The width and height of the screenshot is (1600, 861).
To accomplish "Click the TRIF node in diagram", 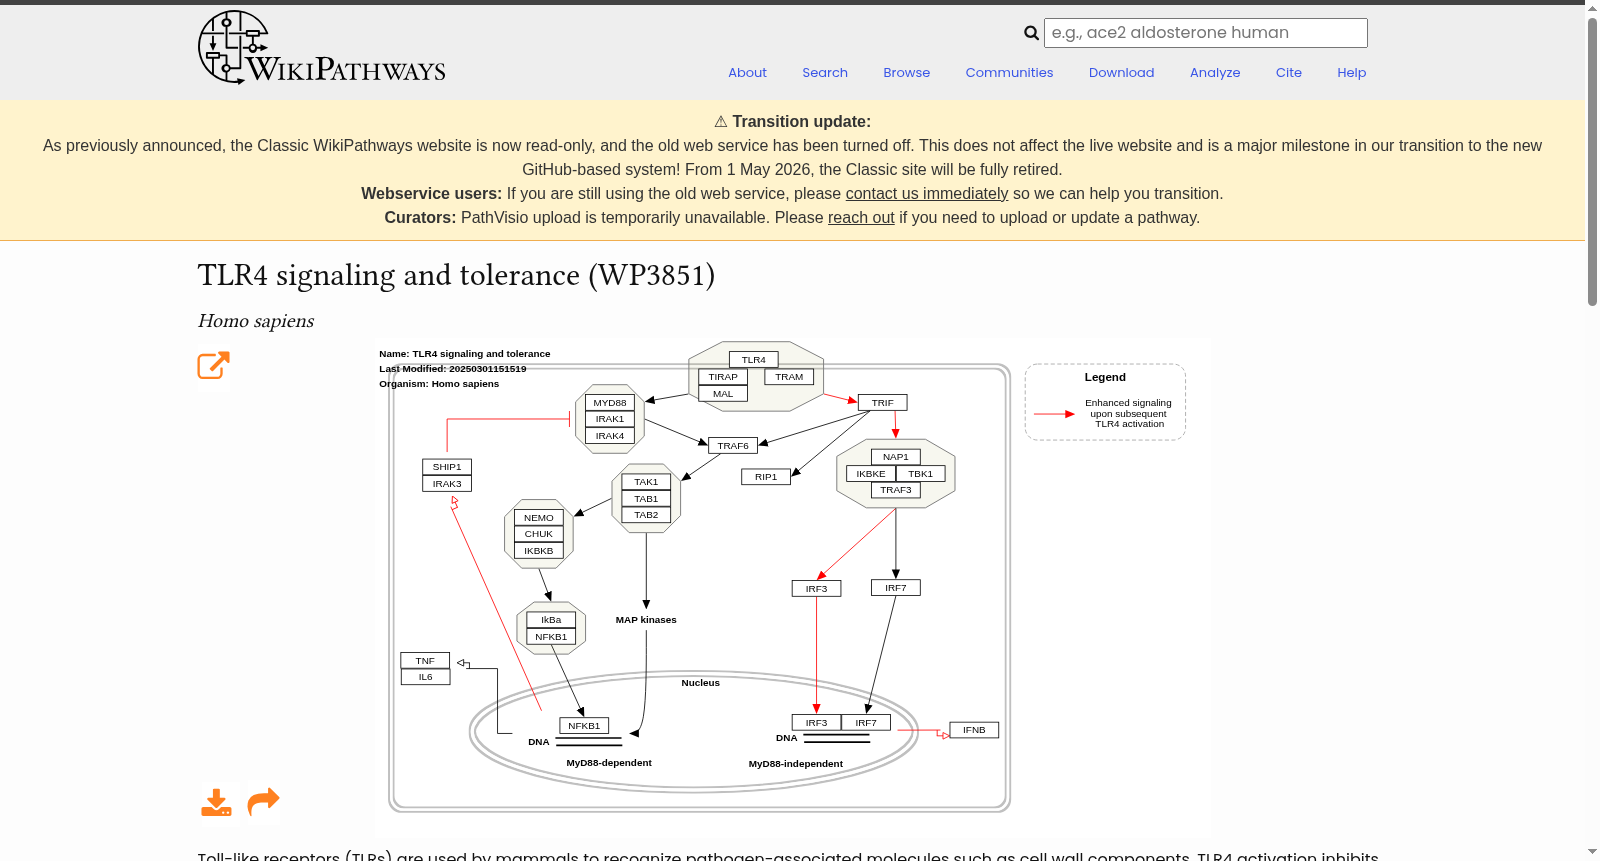I will (x=883, y=403).
